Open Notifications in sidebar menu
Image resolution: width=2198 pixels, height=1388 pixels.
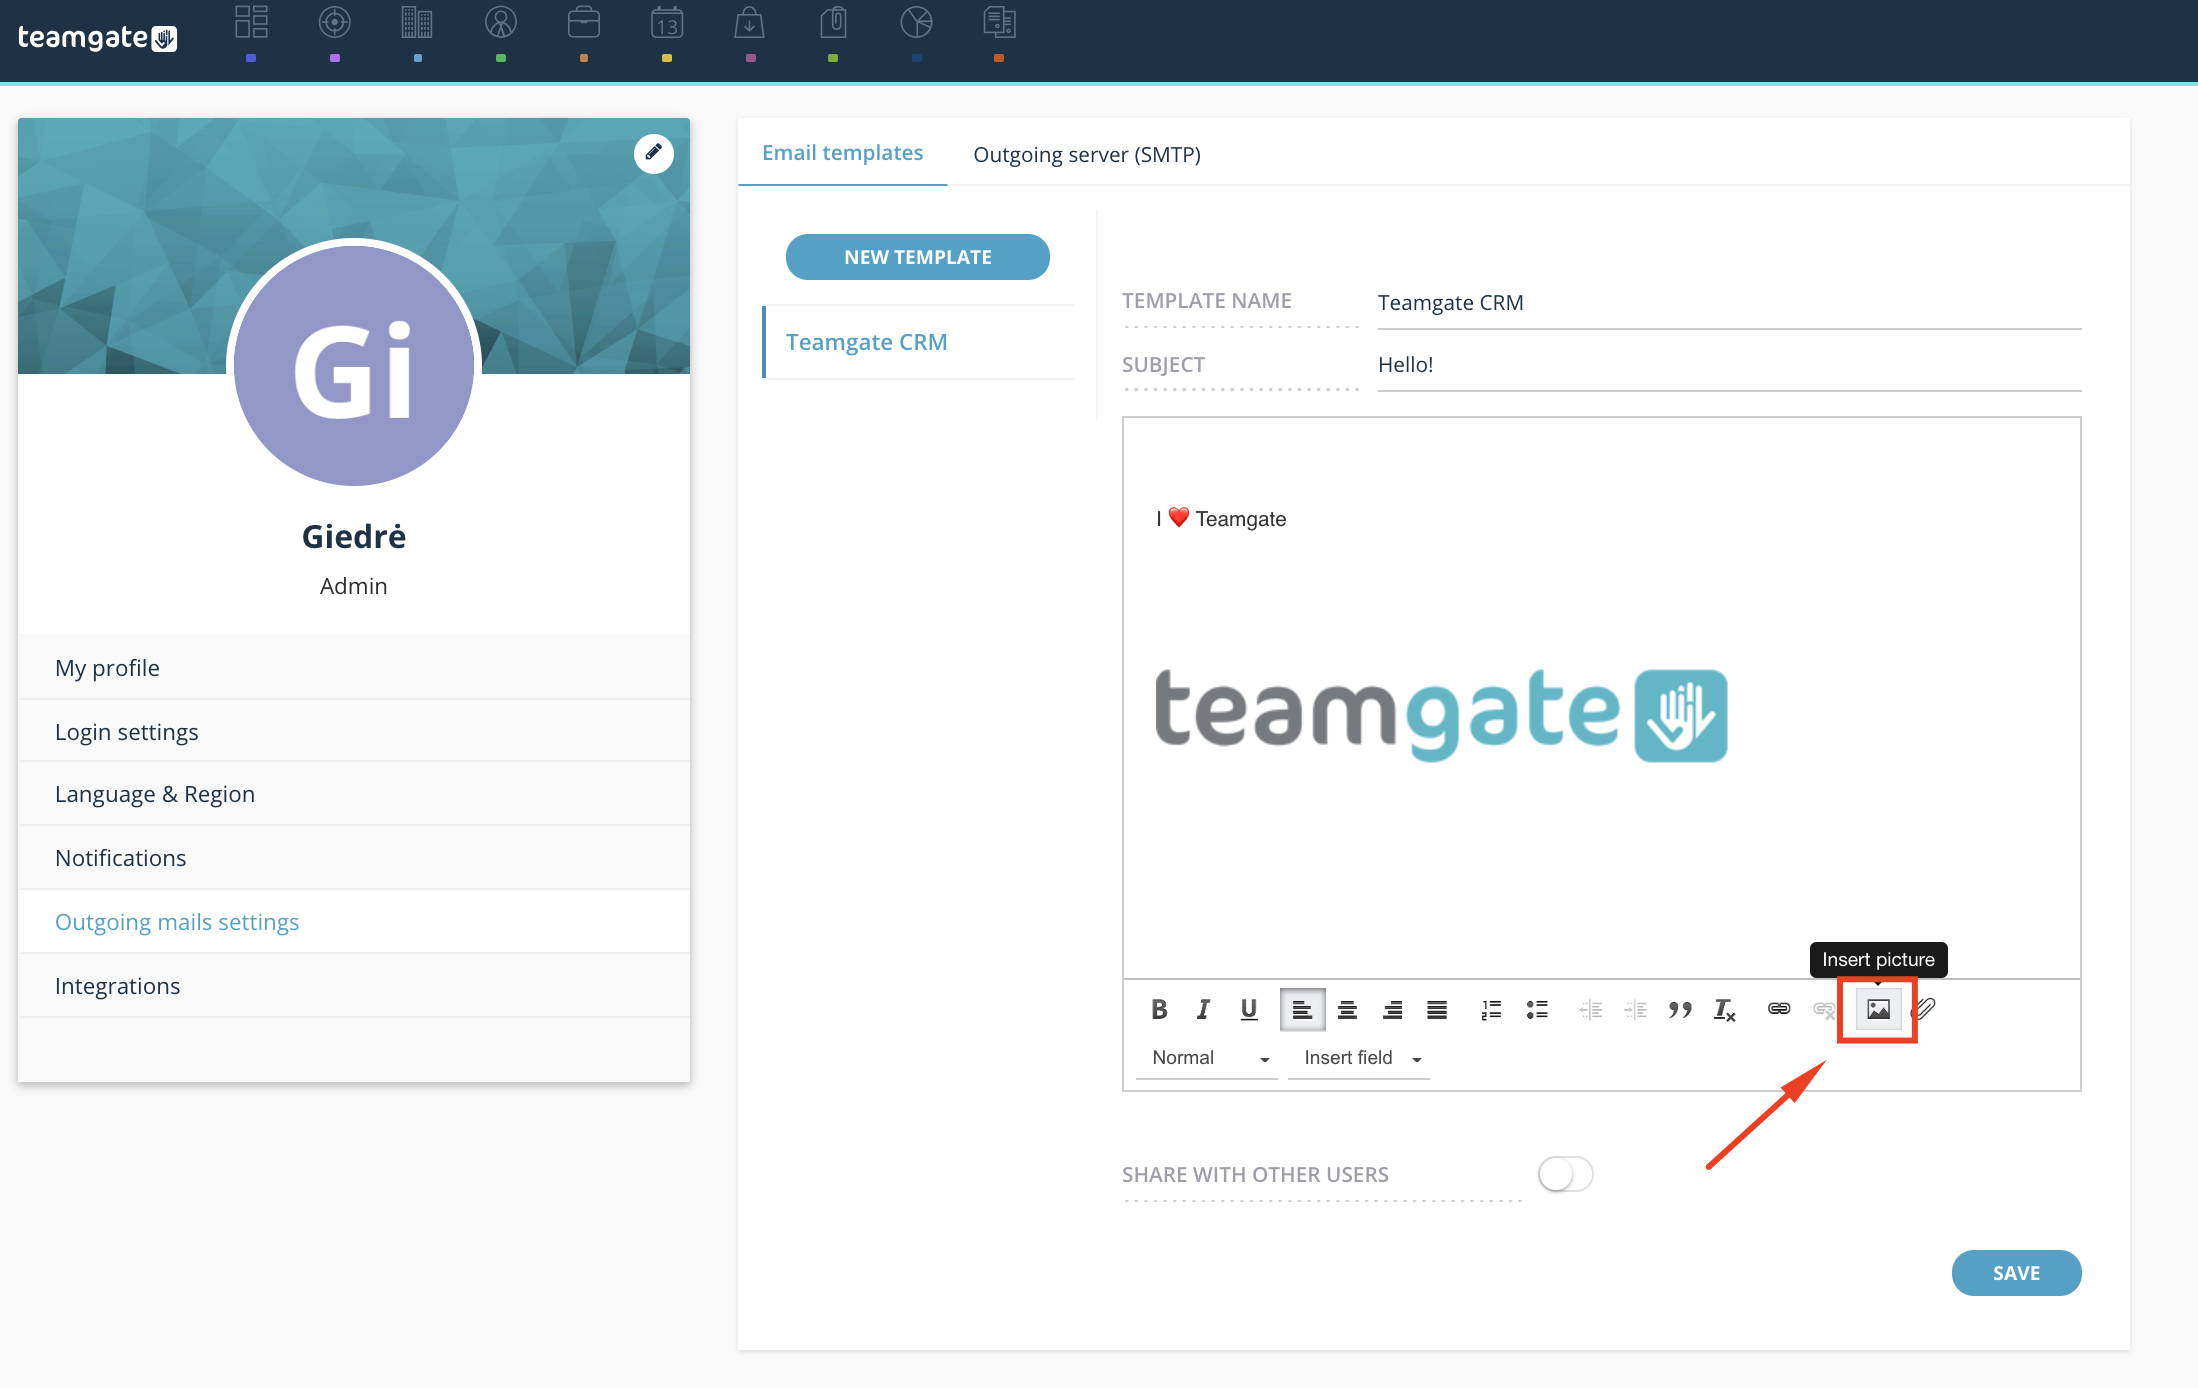[x=354, y=858]
